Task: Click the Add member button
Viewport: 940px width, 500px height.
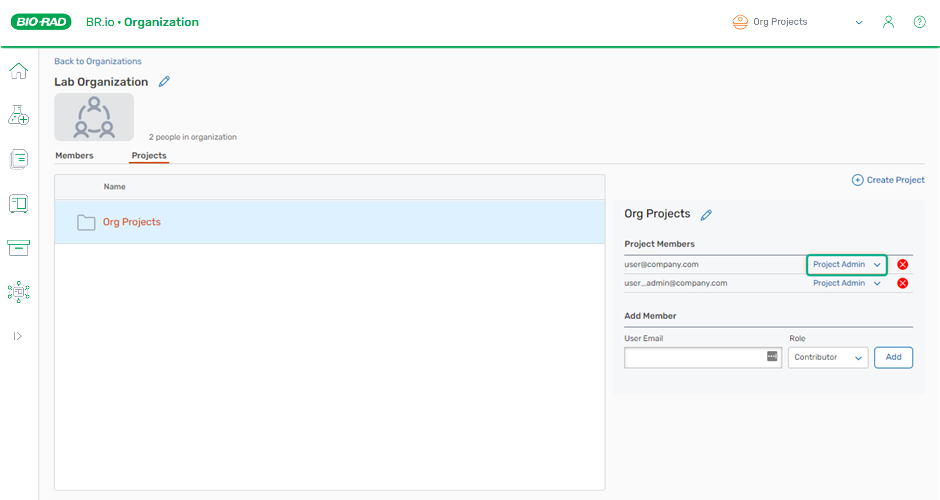Action: click(x=893, y=358)
